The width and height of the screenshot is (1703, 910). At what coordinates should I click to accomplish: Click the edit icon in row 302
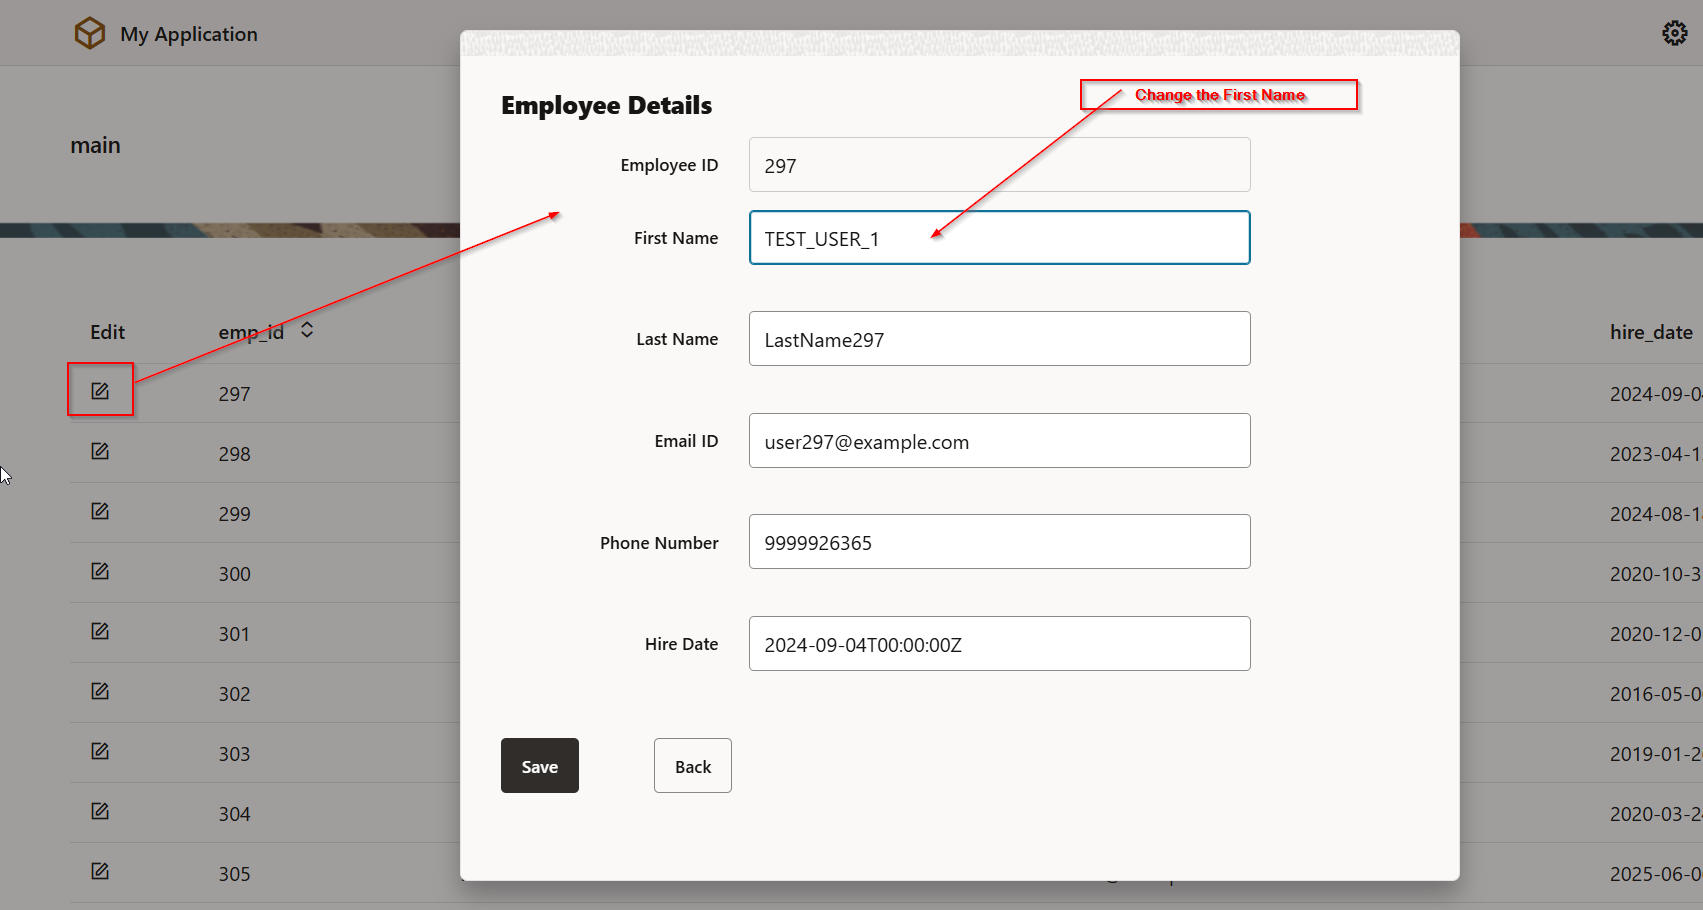[x=100, y=691]
